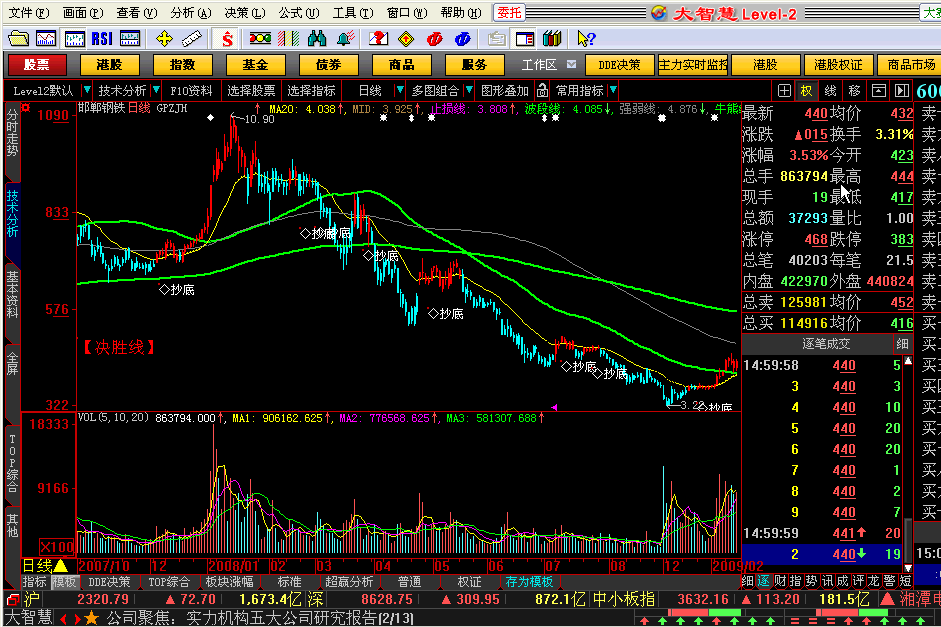Toggle 逐 tick-by-tick view in bottom strip
Viewport: 941px width, 627px height.
pyautogui.click(x=763, y=581)
